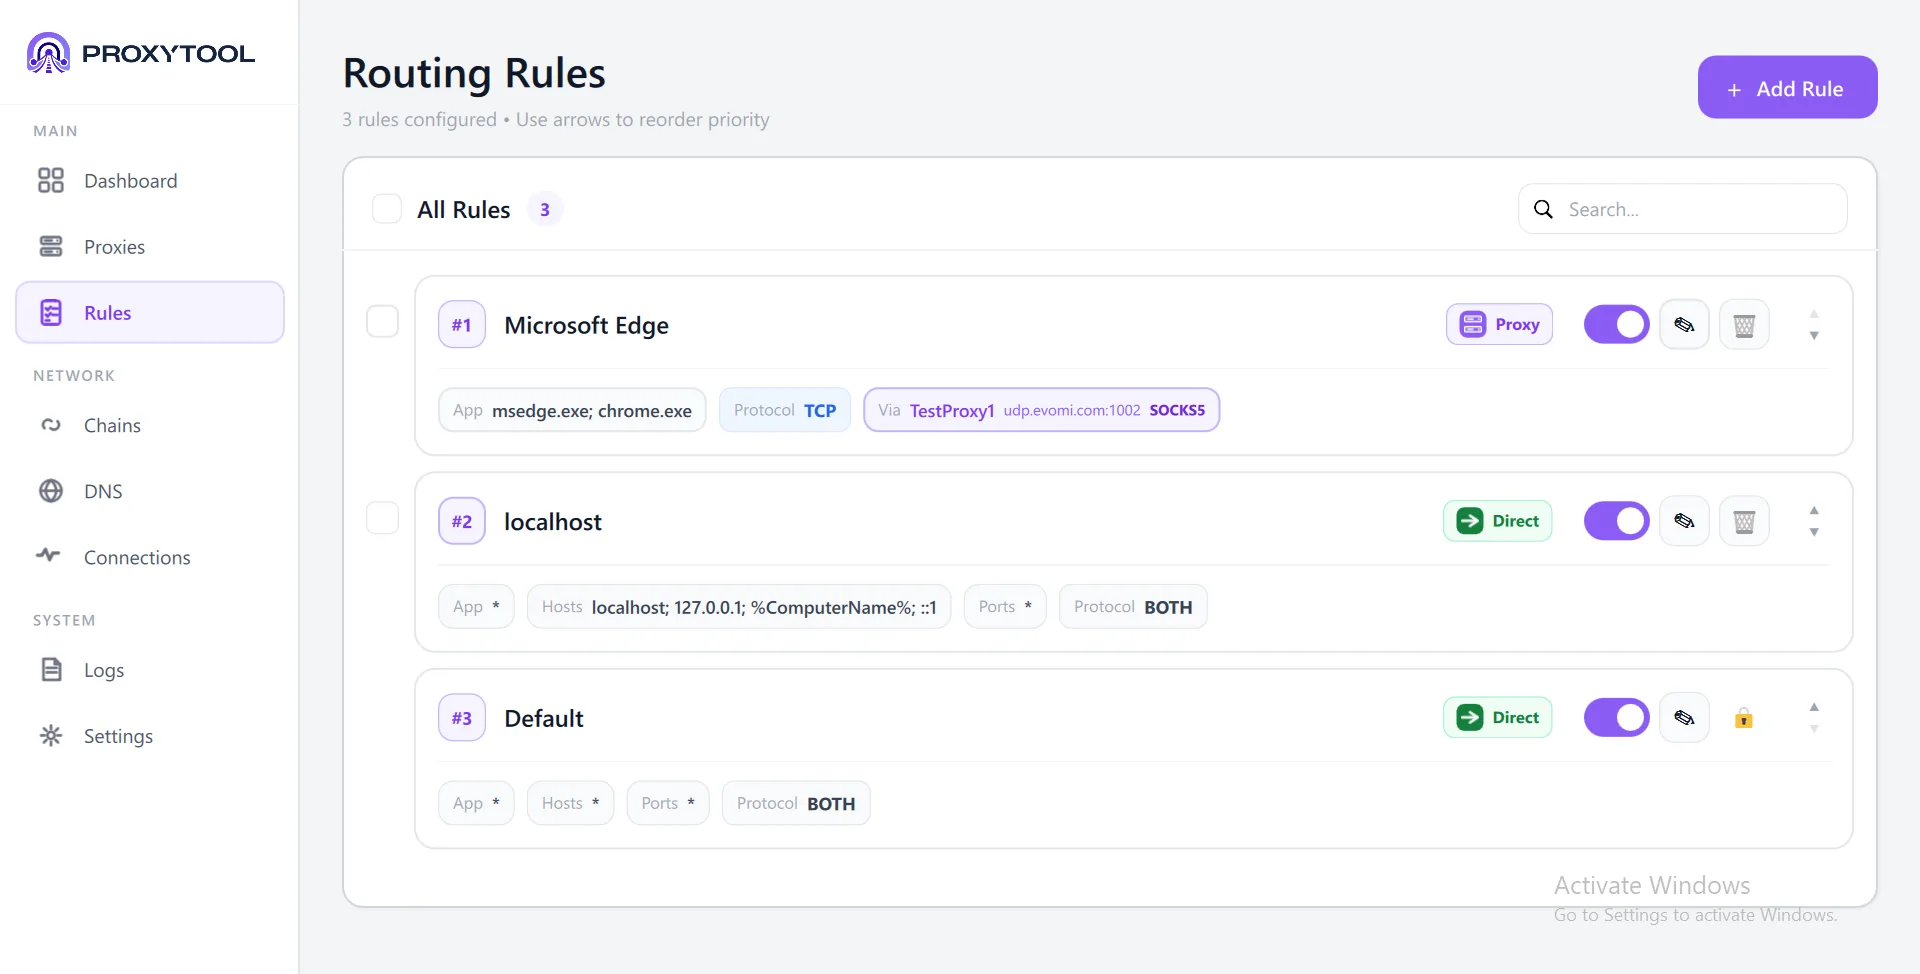
Task: Click the Protocol TCP chip
Action: click(785, 410)
